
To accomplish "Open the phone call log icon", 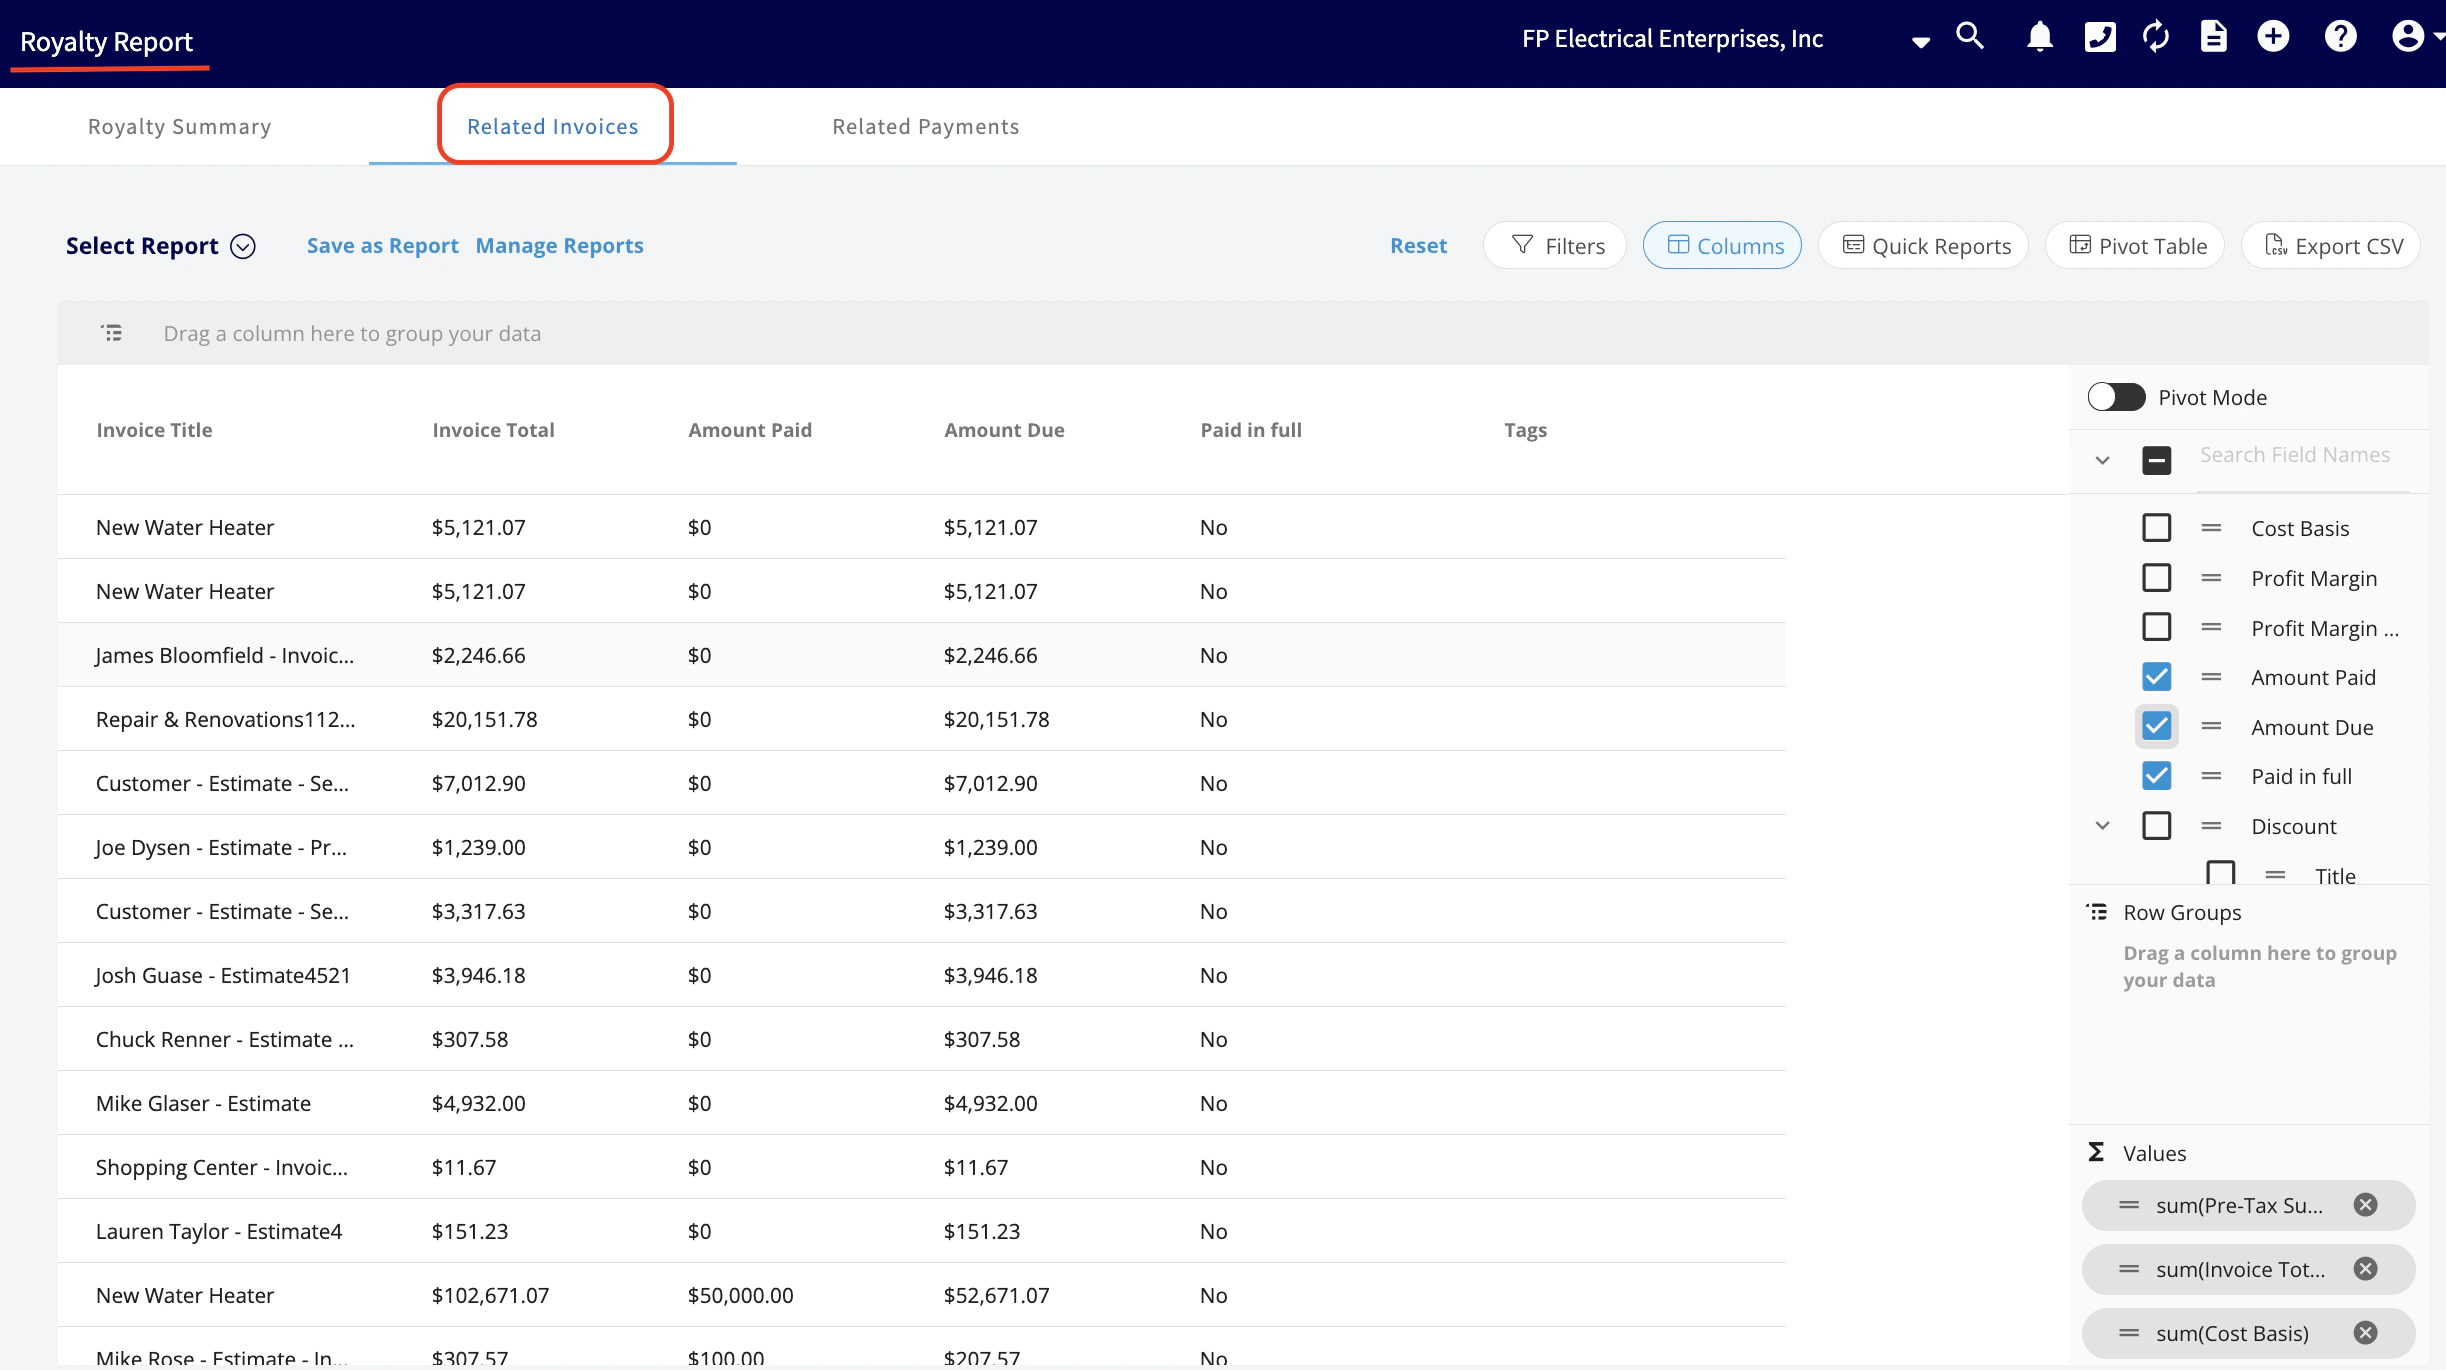I will [x=2100, y=38].
